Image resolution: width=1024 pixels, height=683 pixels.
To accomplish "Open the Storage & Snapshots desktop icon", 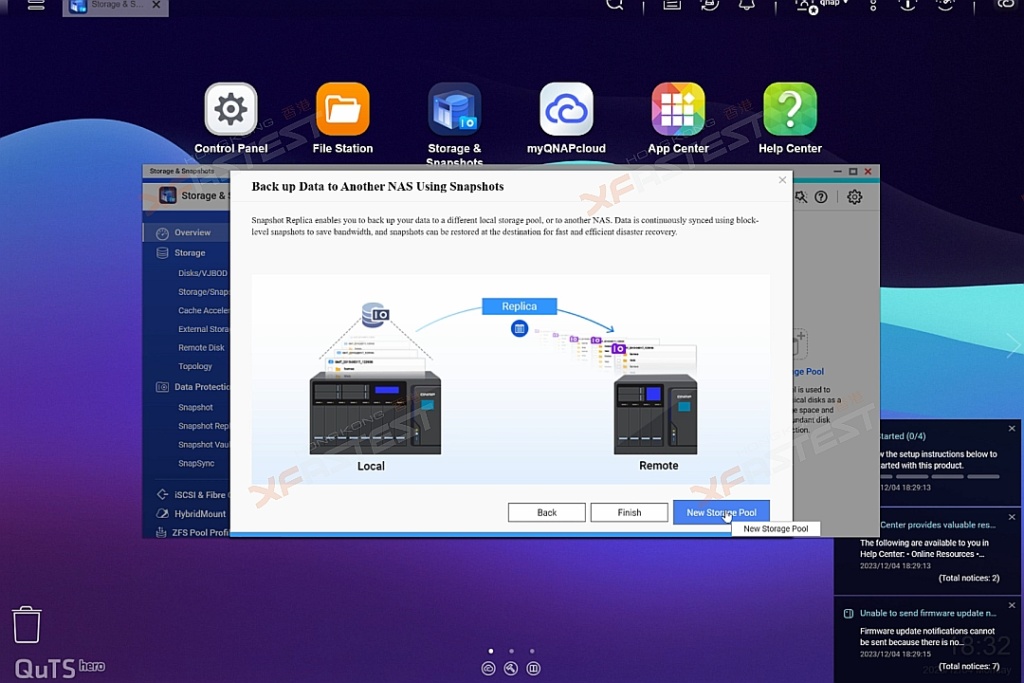I will (455, 110).
